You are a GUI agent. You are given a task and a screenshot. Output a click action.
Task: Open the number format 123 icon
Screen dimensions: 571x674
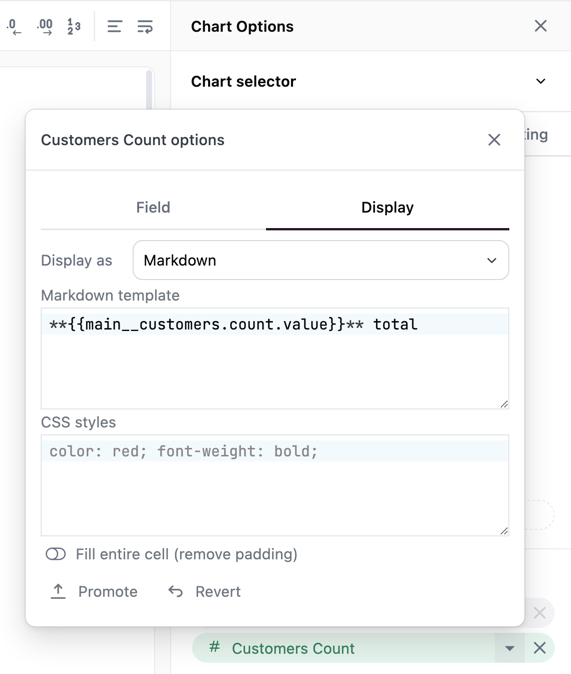(74, 27)
